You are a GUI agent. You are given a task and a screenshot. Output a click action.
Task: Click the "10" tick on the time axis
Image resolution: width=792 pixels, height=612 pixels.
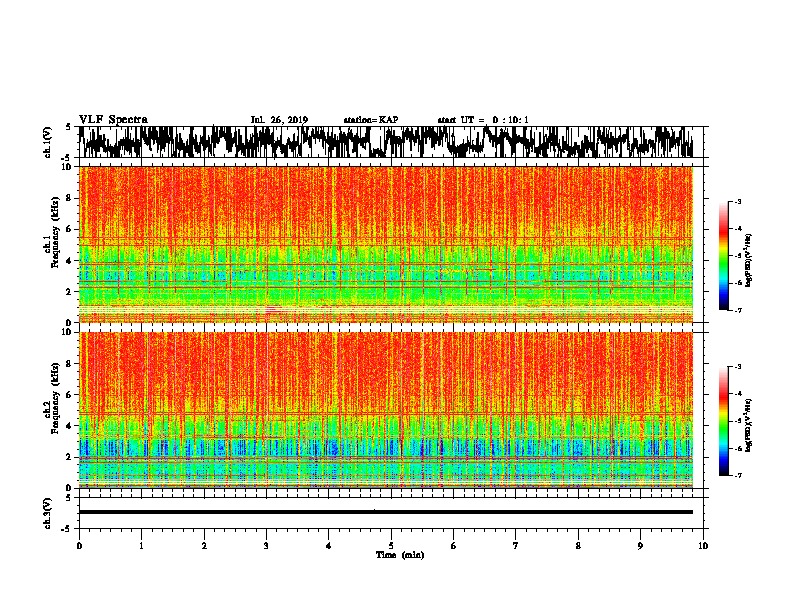click(703, 546)
